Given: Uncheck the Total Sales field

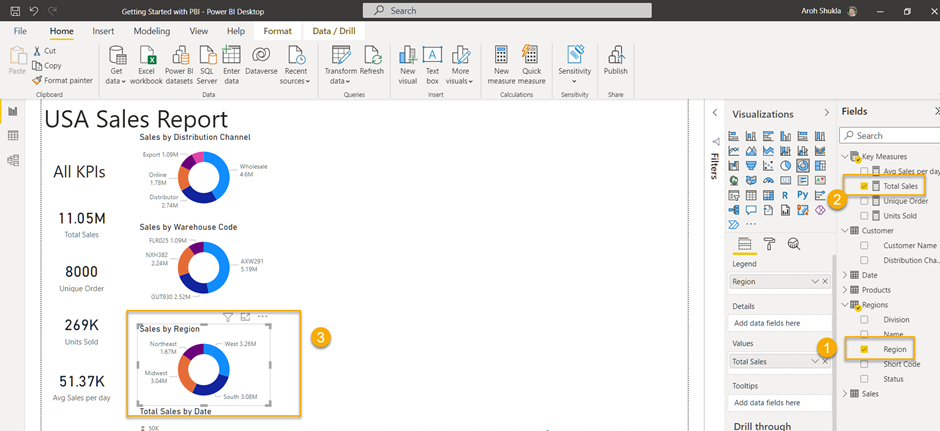Looking at the screenshot, I should 864,186.
